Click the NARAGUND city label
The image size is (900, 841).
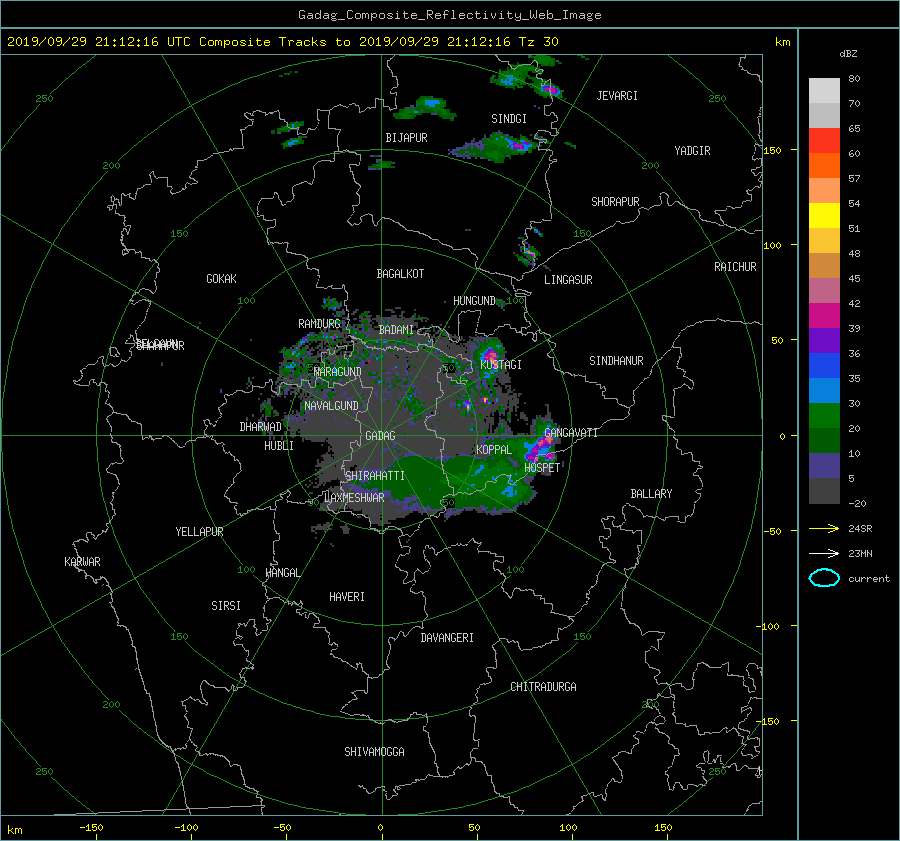pyautogui.click(x=338, y=372)
